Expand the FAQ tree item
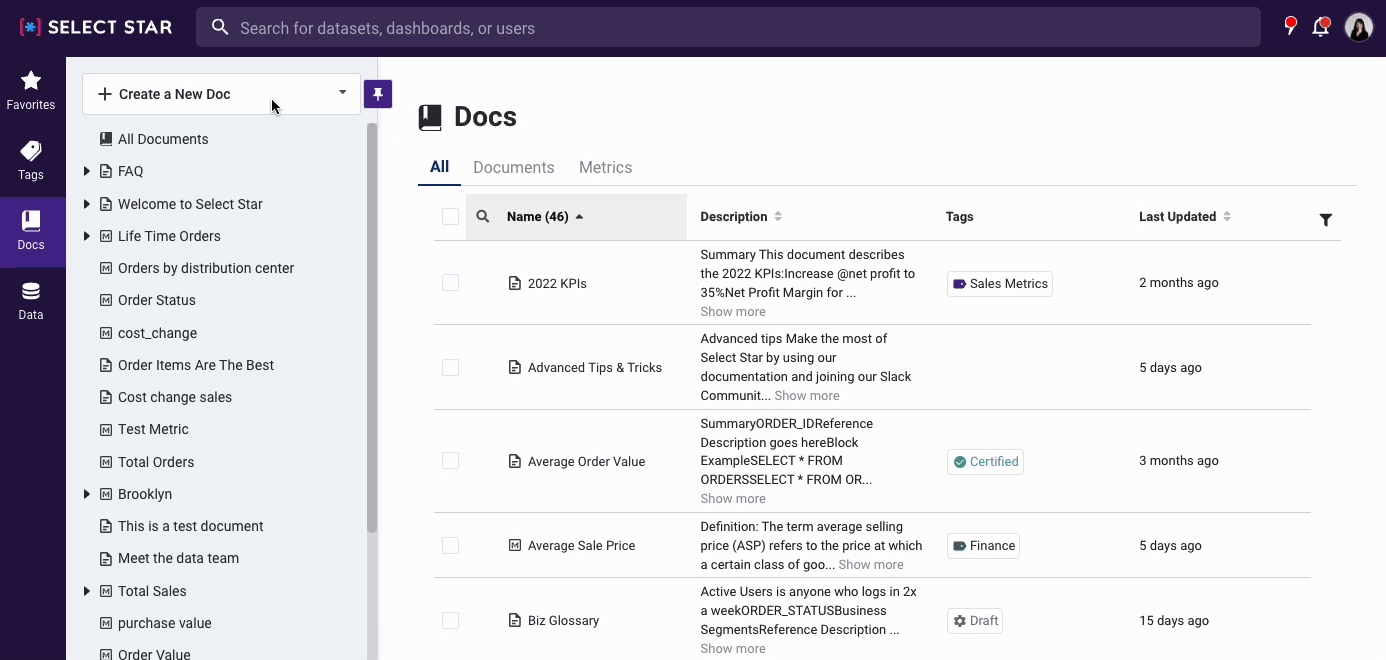This screenshot has height=660, width=1386. coord(87,172)
